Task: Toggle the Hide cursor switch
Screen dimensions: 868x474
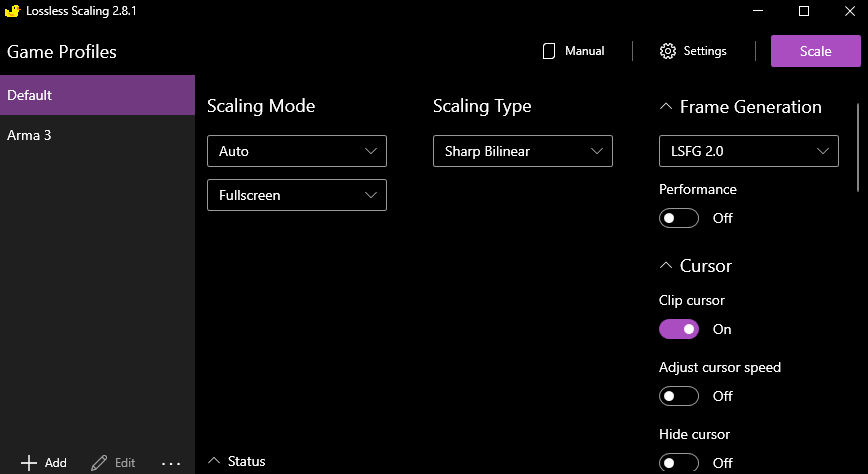Action: (x=679, y=463)
